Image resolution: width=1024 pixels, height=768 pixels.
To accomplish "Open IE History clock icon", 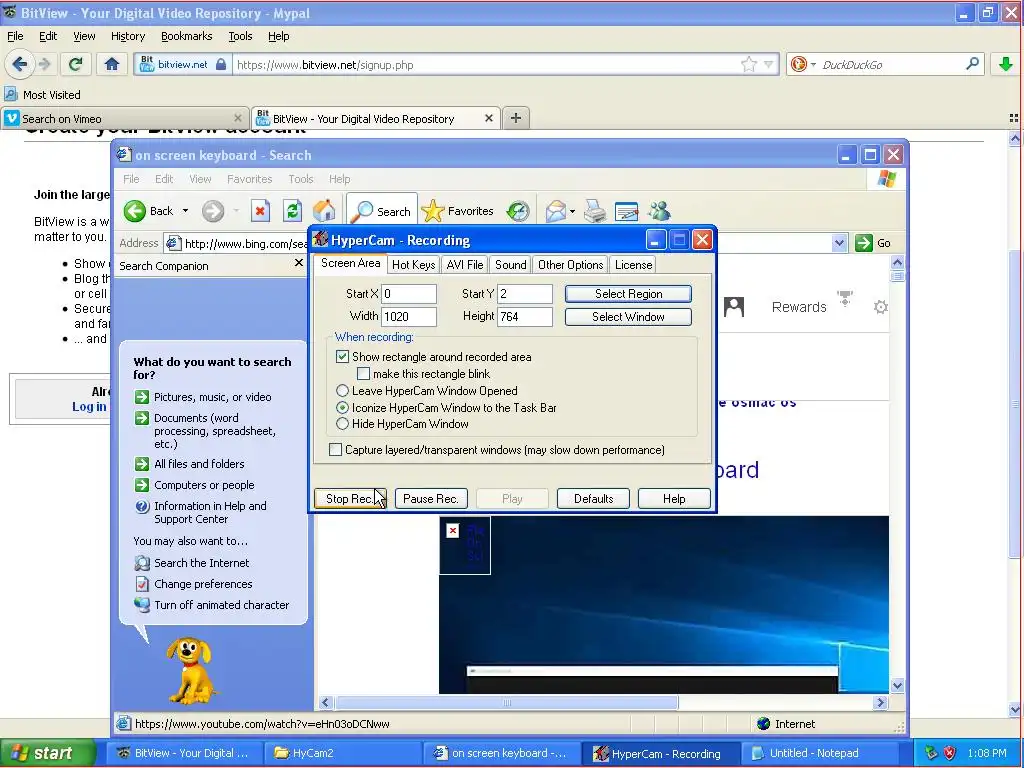I will tap(518, 211).
